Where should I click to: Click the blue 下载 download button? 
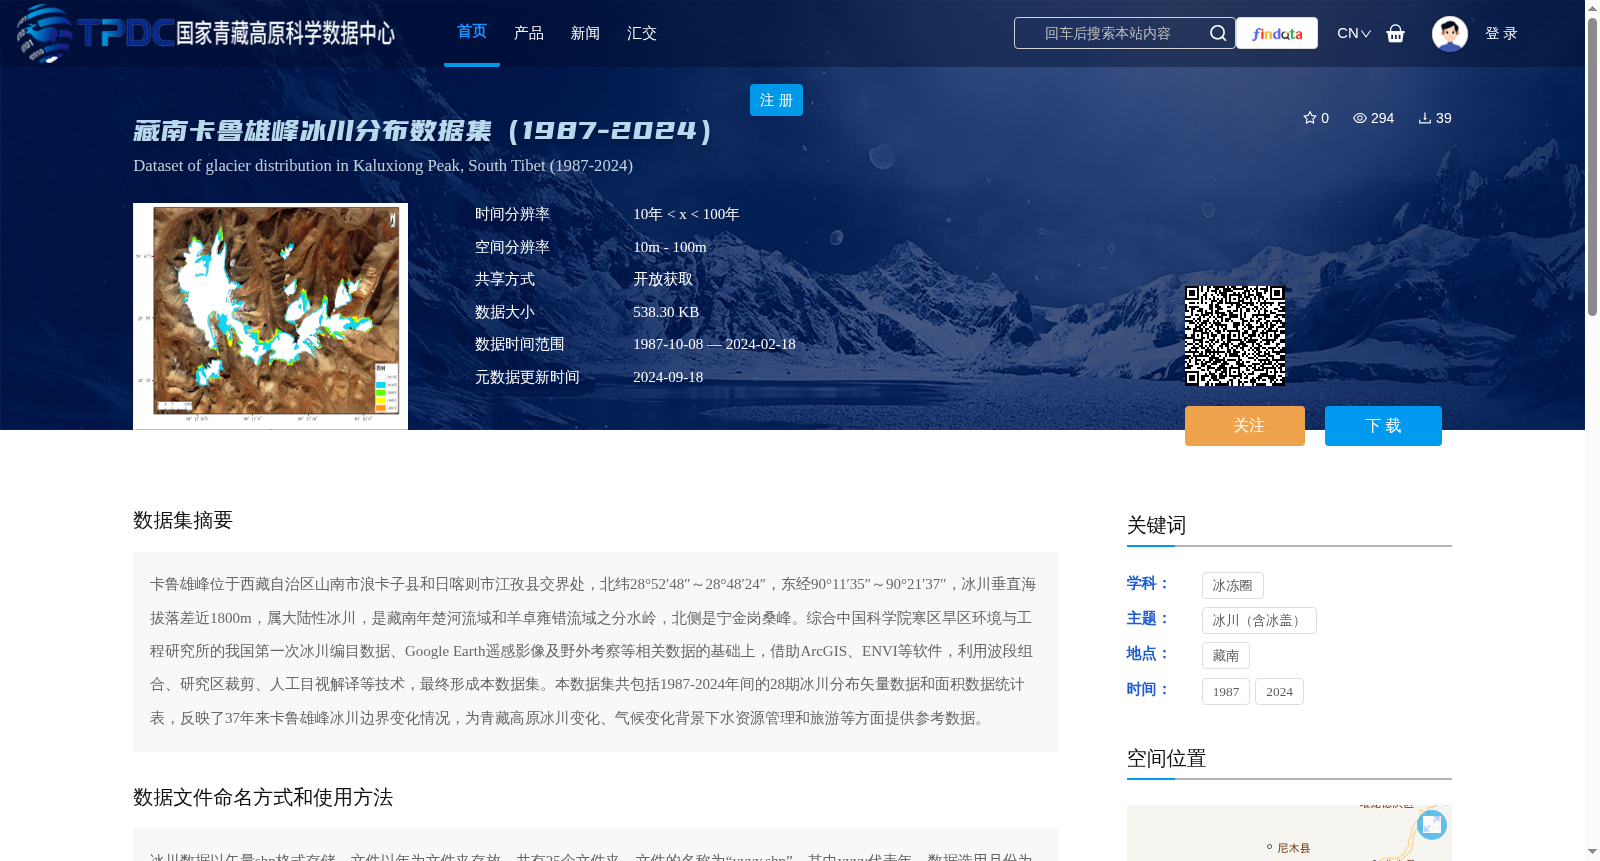point(1383,426)
